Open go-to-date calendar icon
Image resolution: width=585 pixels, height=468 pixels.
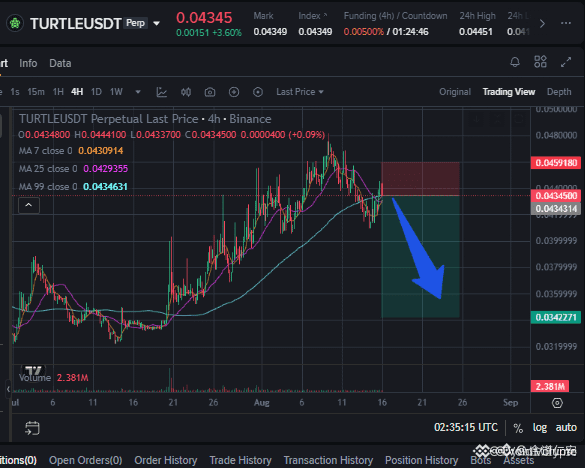pos(32,428)
